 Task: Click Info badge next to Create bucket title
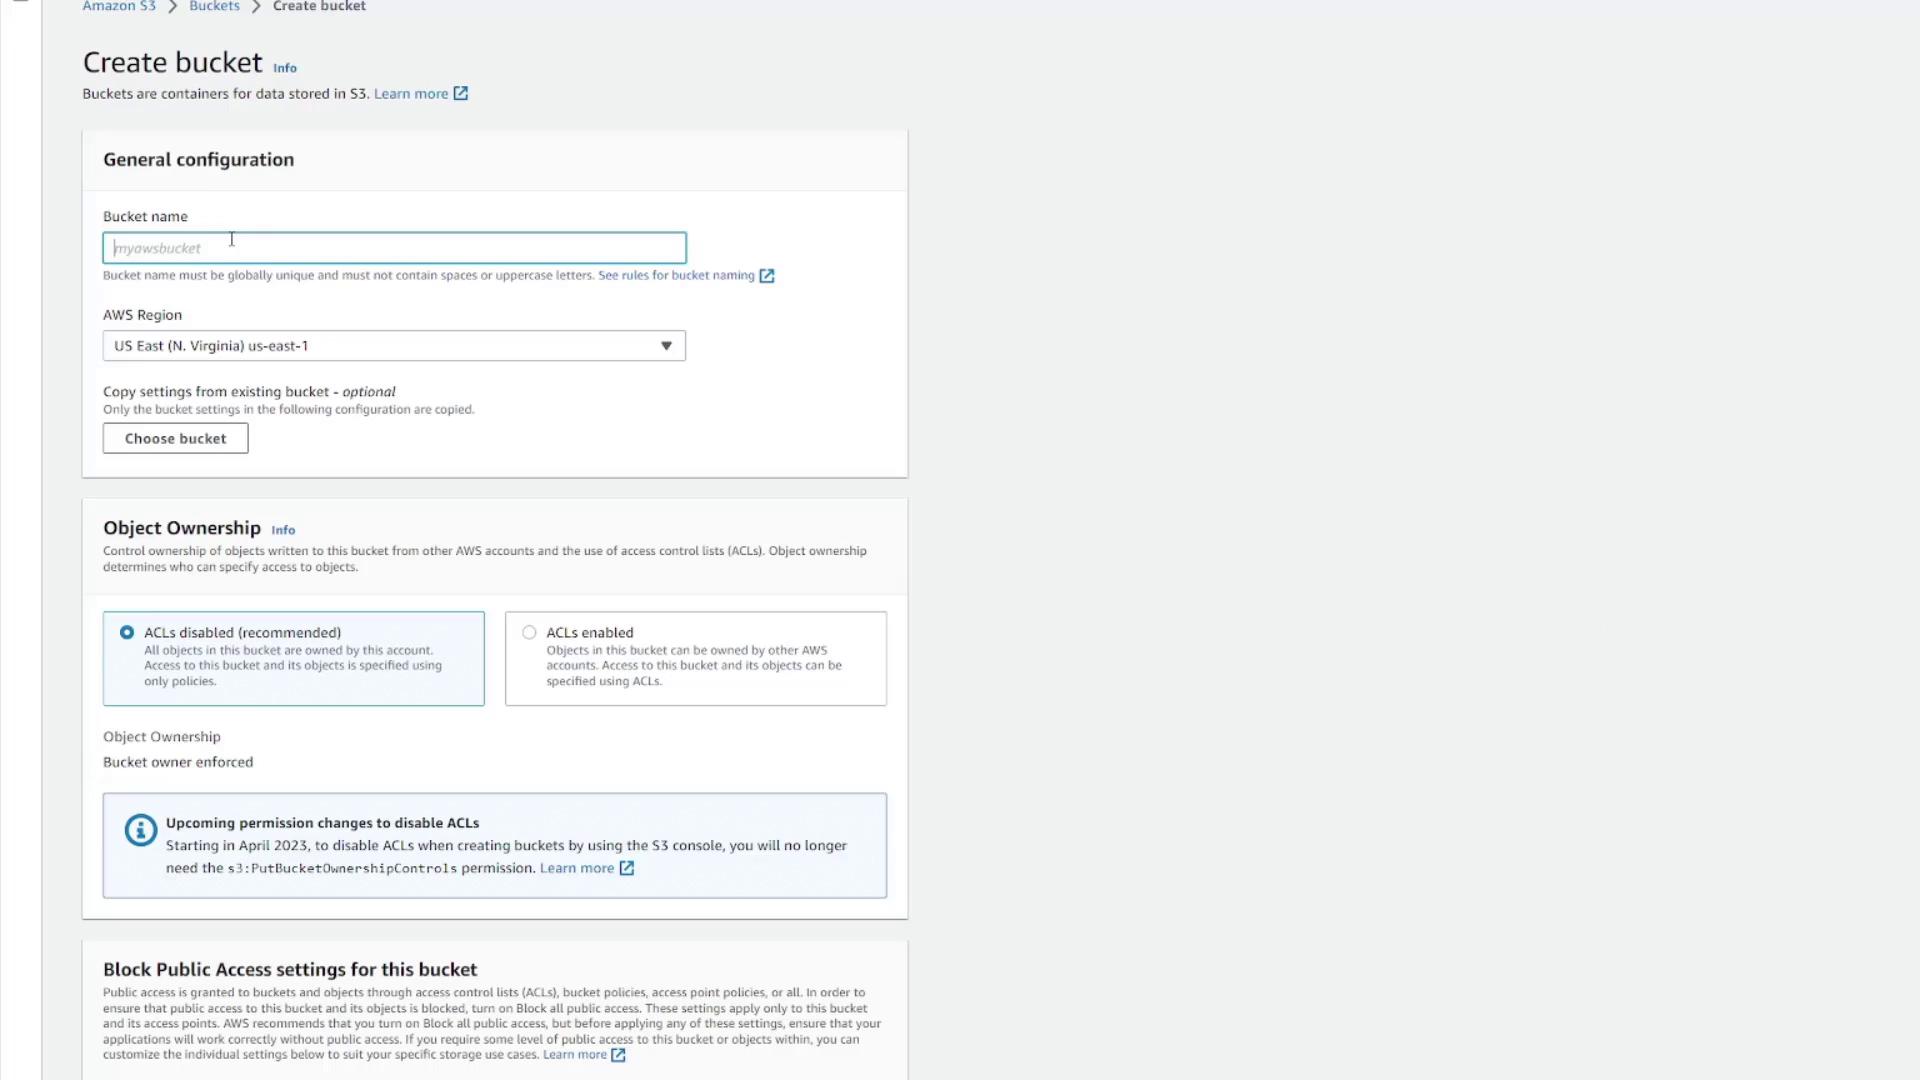(x=285, y=68)
